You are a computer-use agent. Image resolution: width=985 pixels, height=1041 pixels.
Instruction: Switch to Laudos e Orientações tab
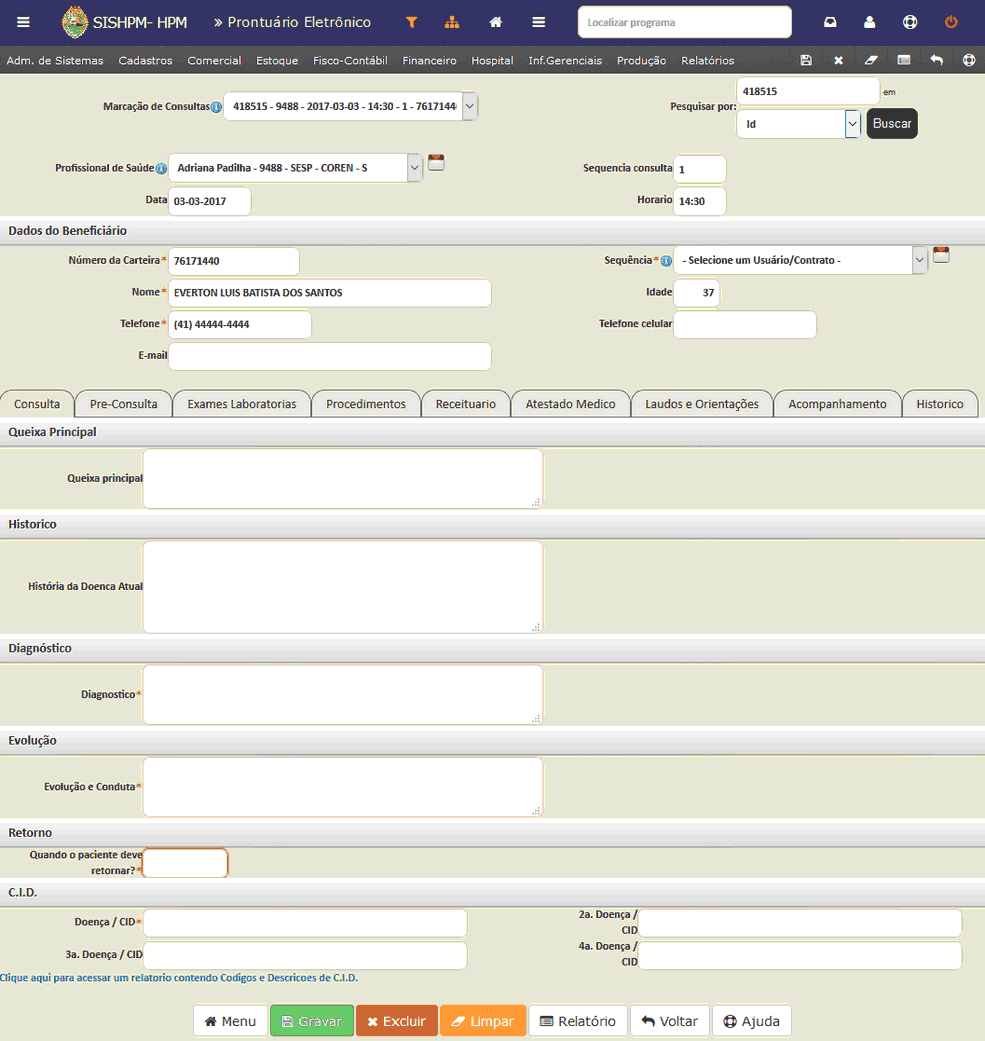tap(702, 404)
